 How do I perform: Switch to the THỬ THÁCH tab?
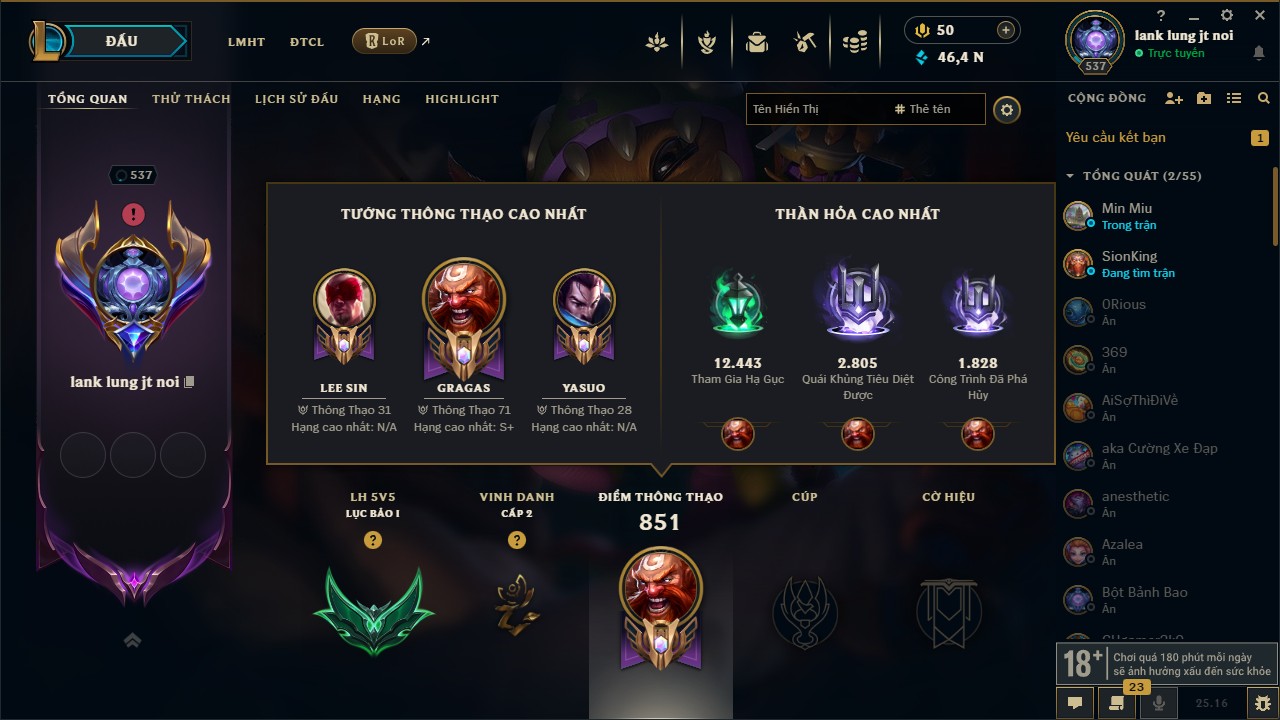(191, 99)
